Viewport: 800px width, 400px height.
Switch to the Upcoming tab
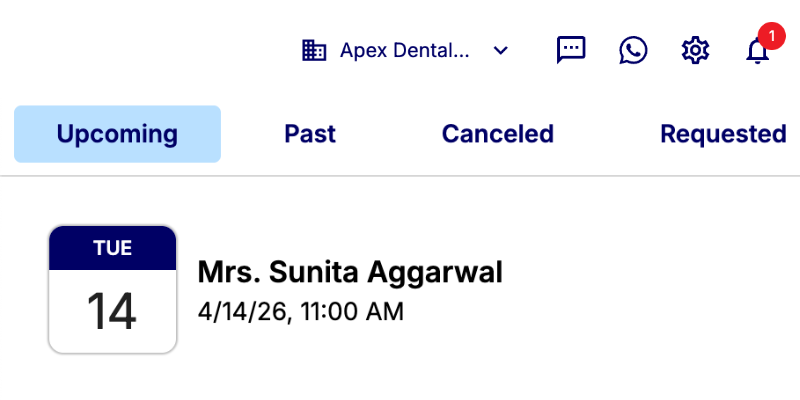point(117,134)
